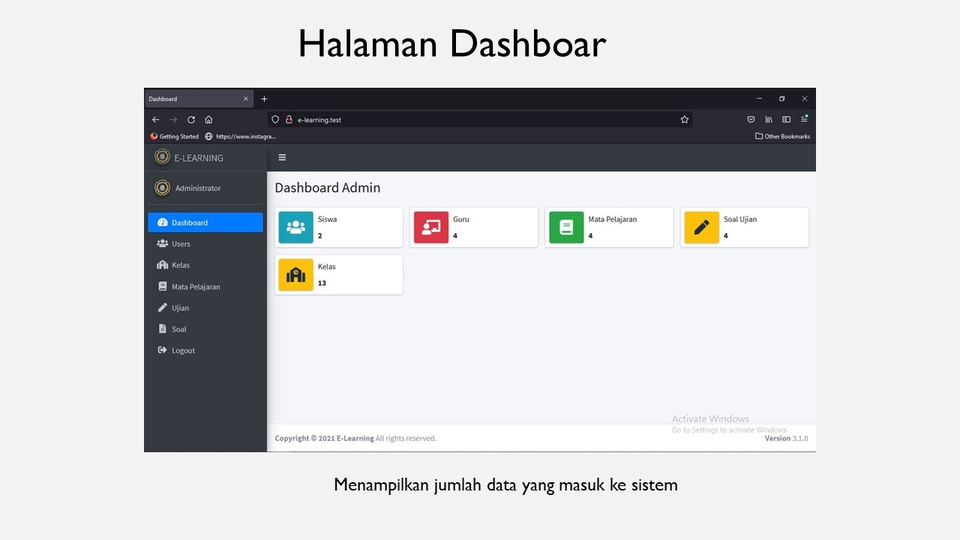Screen dimensions: 960x540
Task: Click the browser forward arrow
Action: click(x=173, y=120)
